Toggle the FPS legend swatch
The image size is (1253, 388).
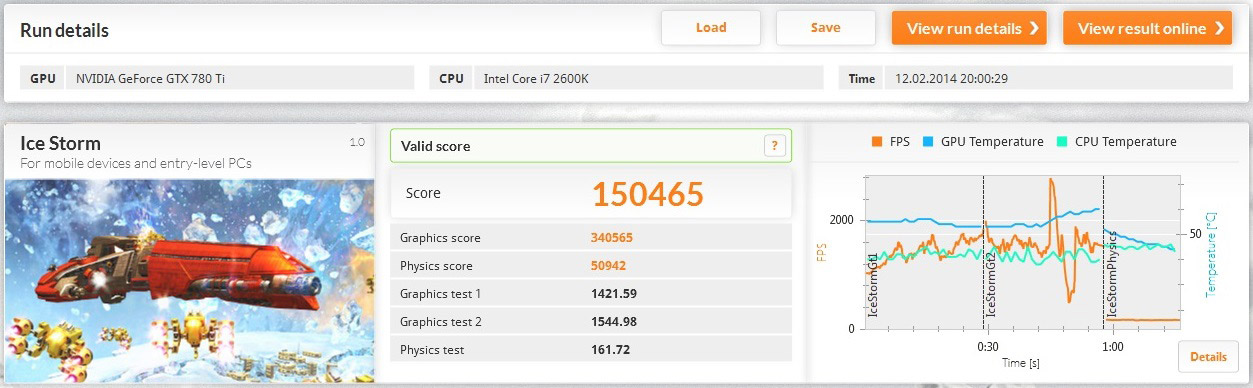(878, 142)
